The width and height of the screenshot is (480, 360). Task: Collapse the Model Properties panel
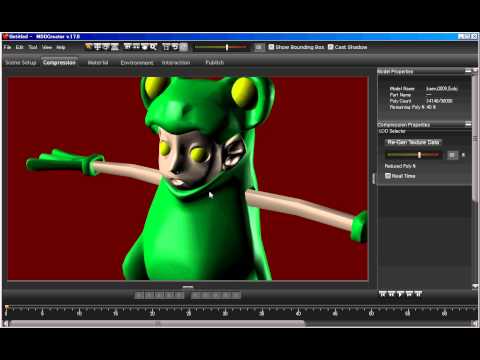[x=468, y=71]
